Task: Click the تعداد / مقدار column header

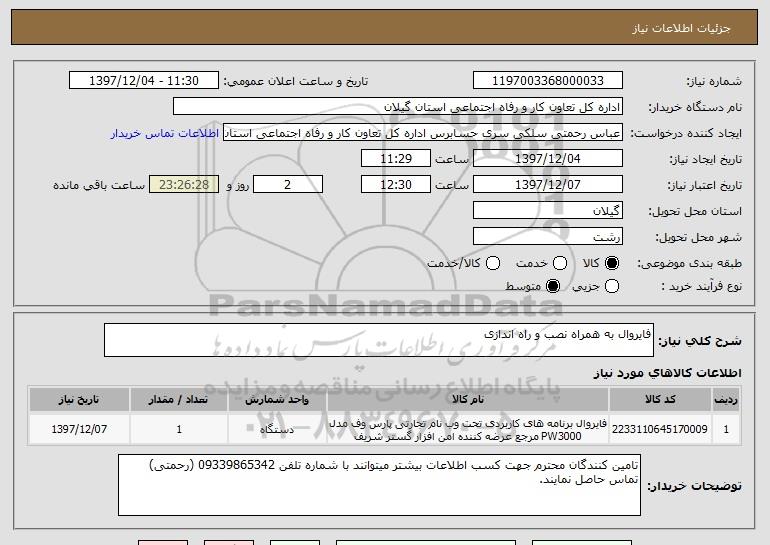Action: coord(179,400)
